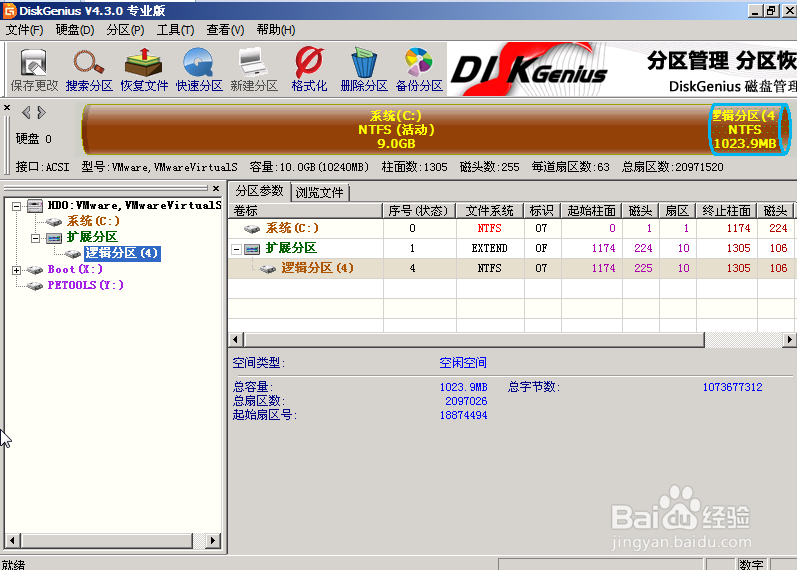Open the 分区(P) menu
Viewport: 797px width, 570px height.
[x=125, y=30]
